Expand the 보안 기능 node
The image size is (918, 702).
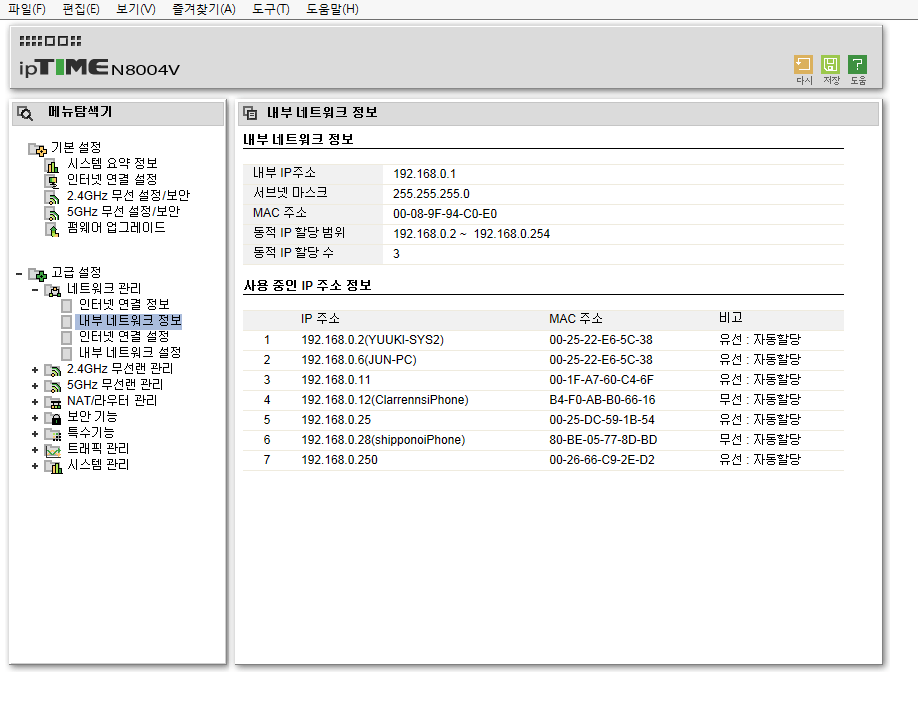coord(35,418)
